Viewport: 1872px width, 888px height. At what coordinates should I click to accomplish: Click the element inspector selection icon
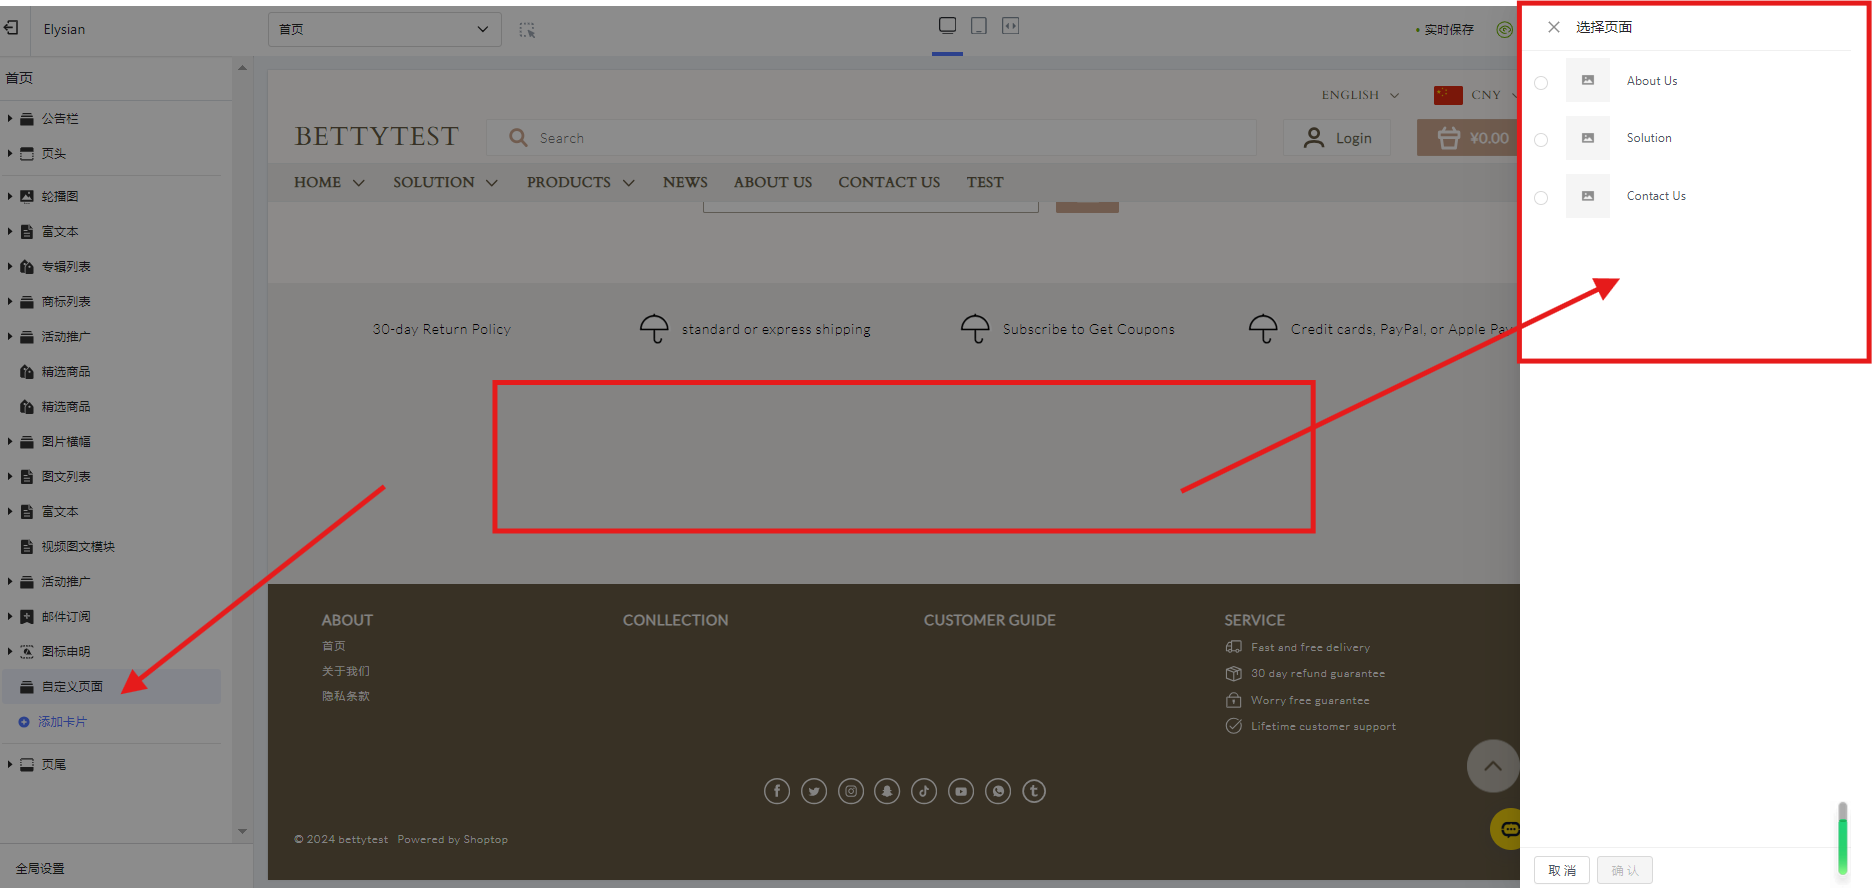click(x=527, y=30)
